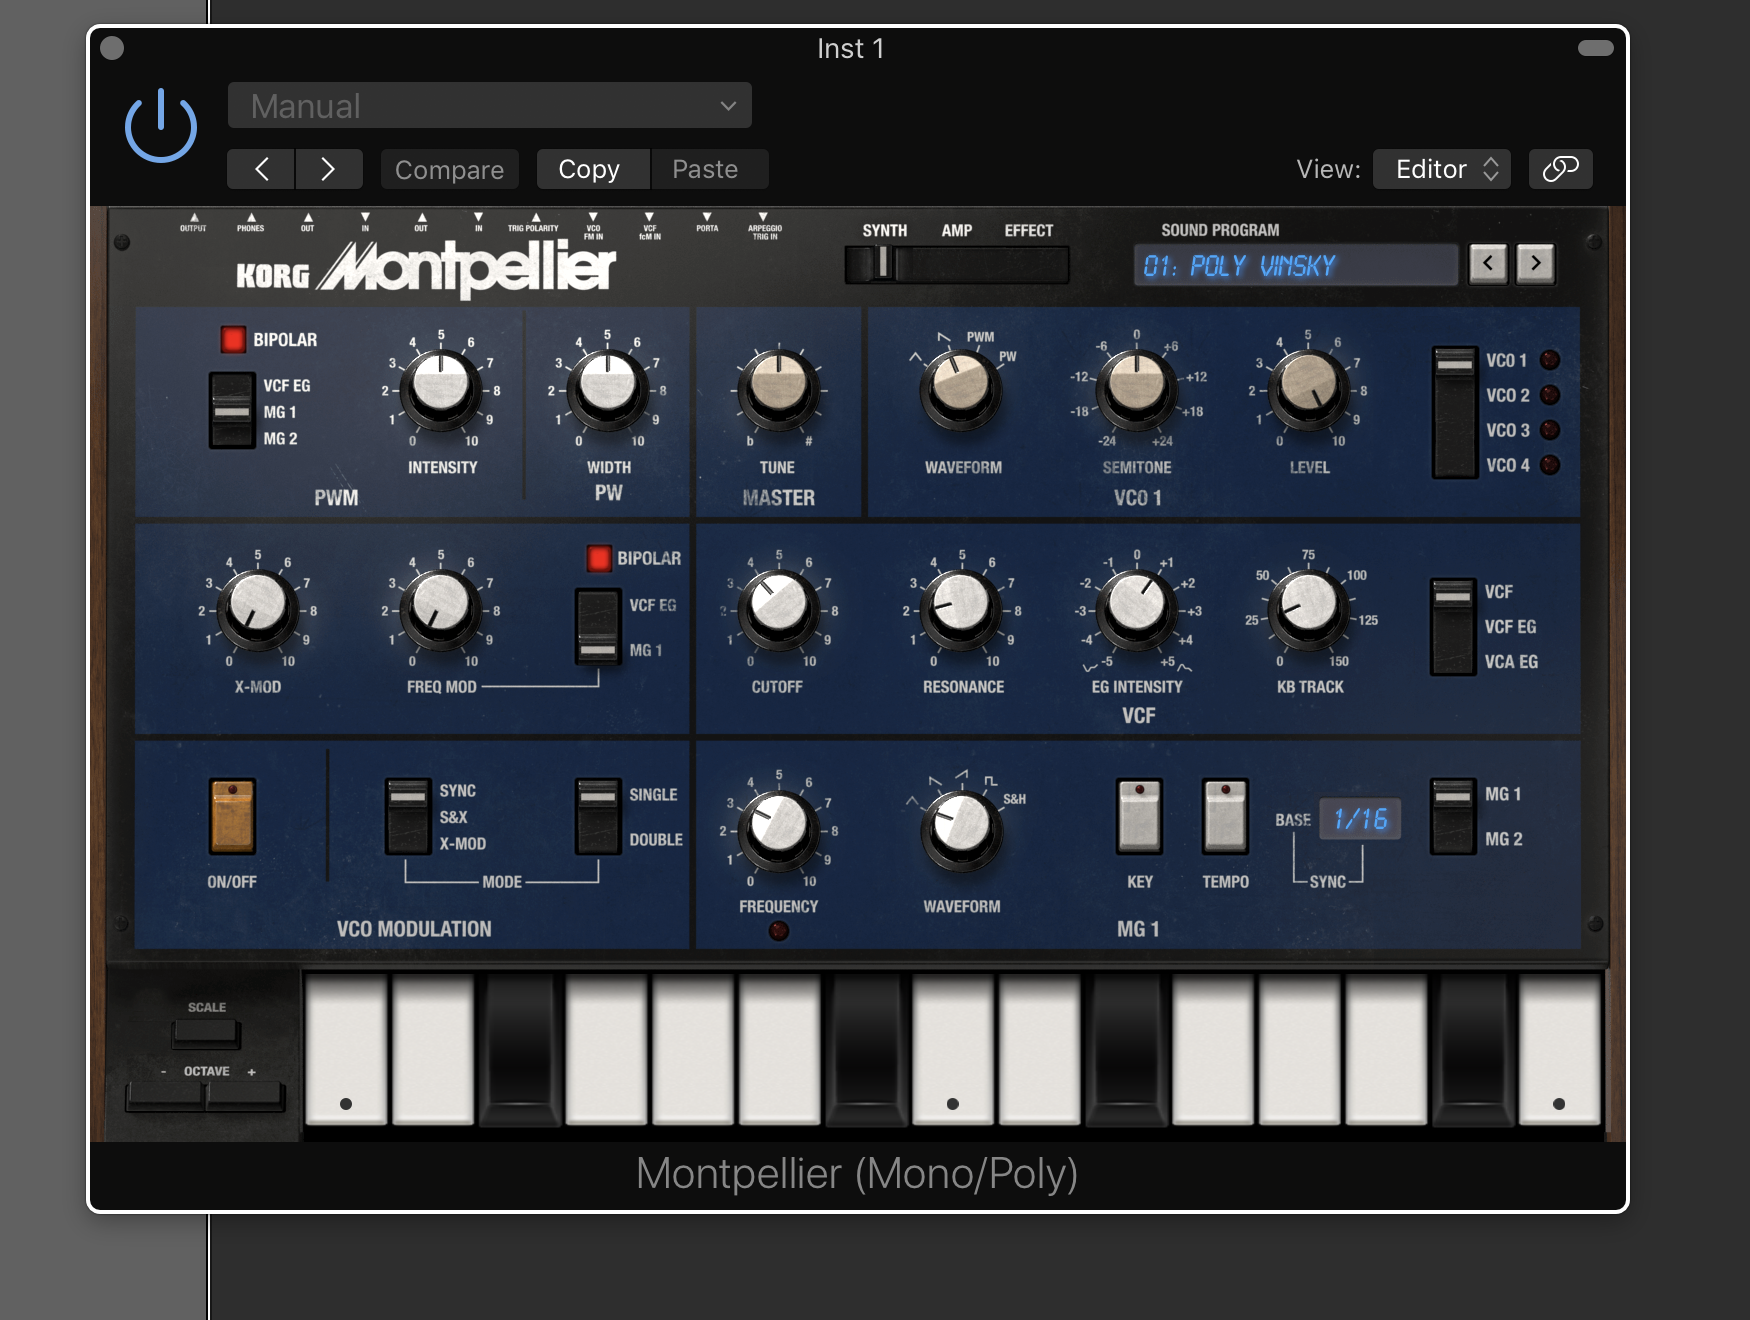This screenshot has height=1320, width=1750.
Task: Click the first white keyboard key
Action: coord(346,1050)
